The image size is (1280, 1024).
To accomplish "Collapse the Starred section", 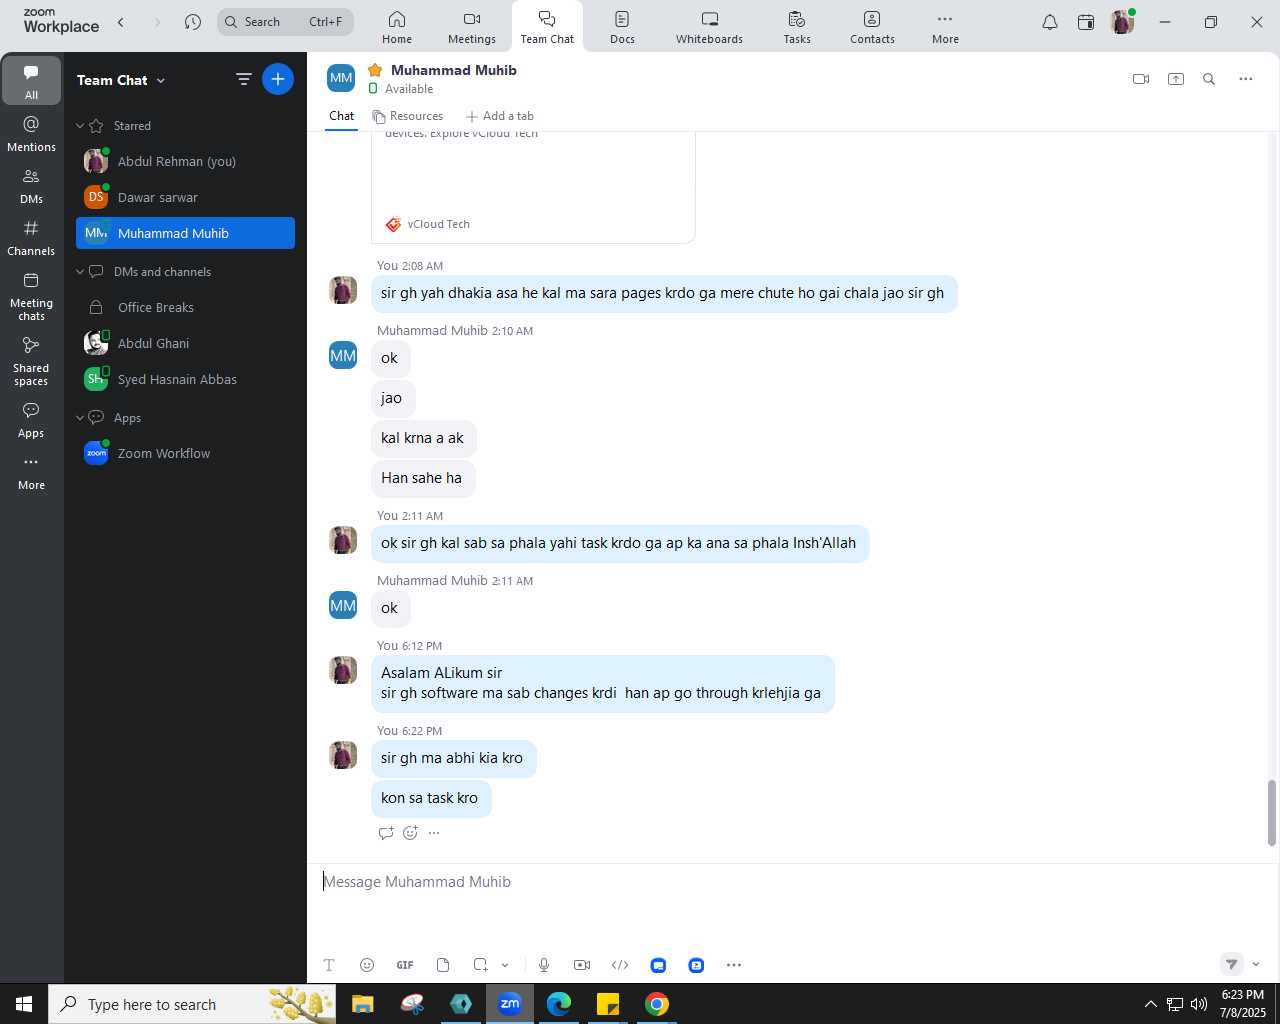I will click(80, 126).
